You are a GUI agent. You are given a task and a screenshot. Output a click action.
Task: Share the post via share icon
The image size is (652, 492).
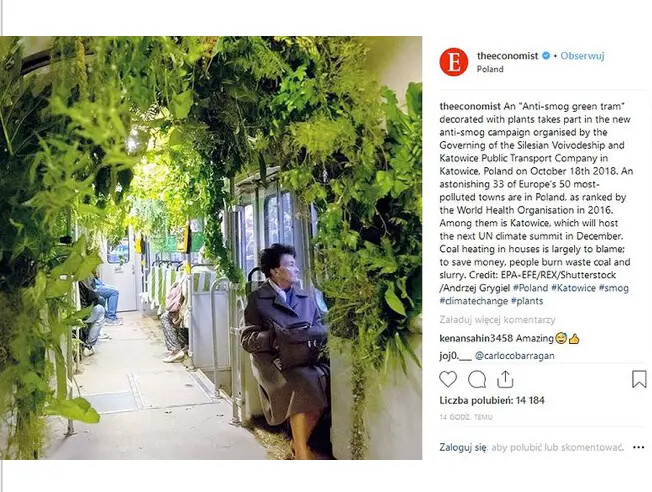click(x=505, y=379)
